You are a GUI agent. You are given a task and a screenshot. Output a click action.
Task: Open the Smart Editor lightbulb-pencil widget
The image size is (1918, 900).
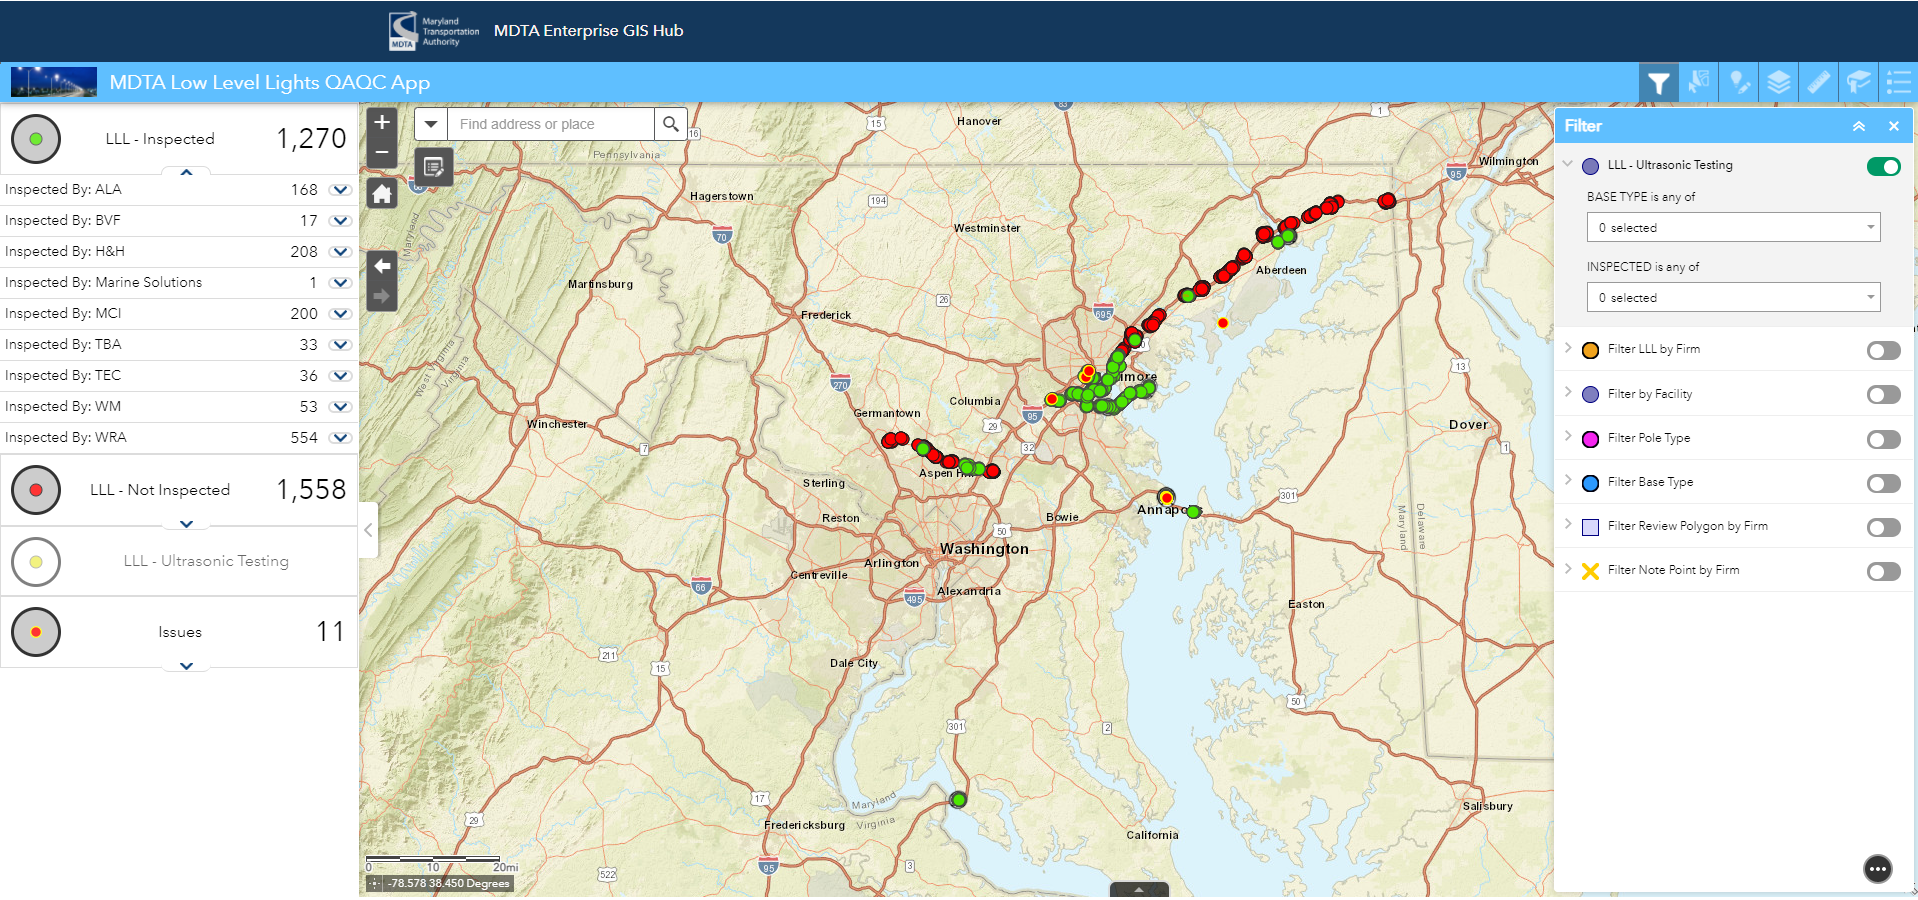pyautogui.click(x=1738, y=83)
